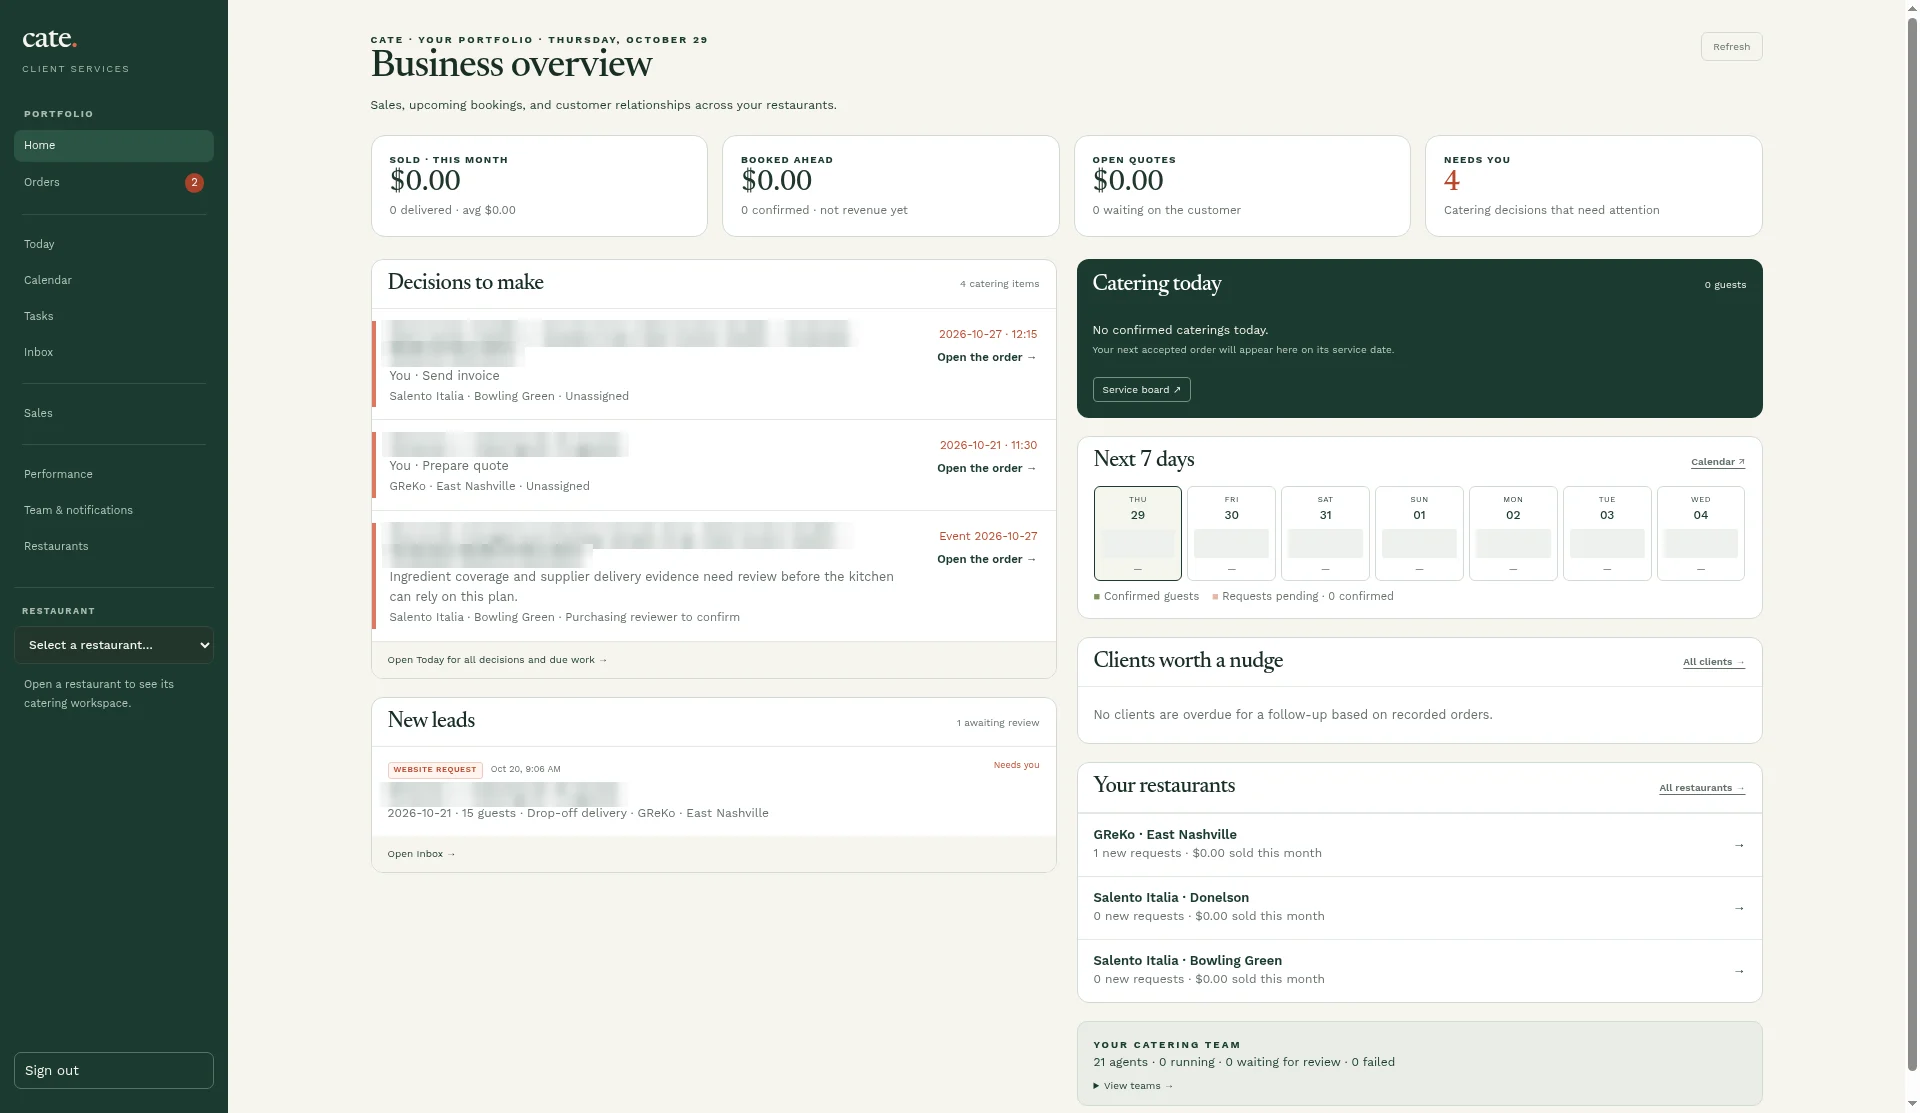Open Calendar in the sidebar

click(x=114, y=280)
